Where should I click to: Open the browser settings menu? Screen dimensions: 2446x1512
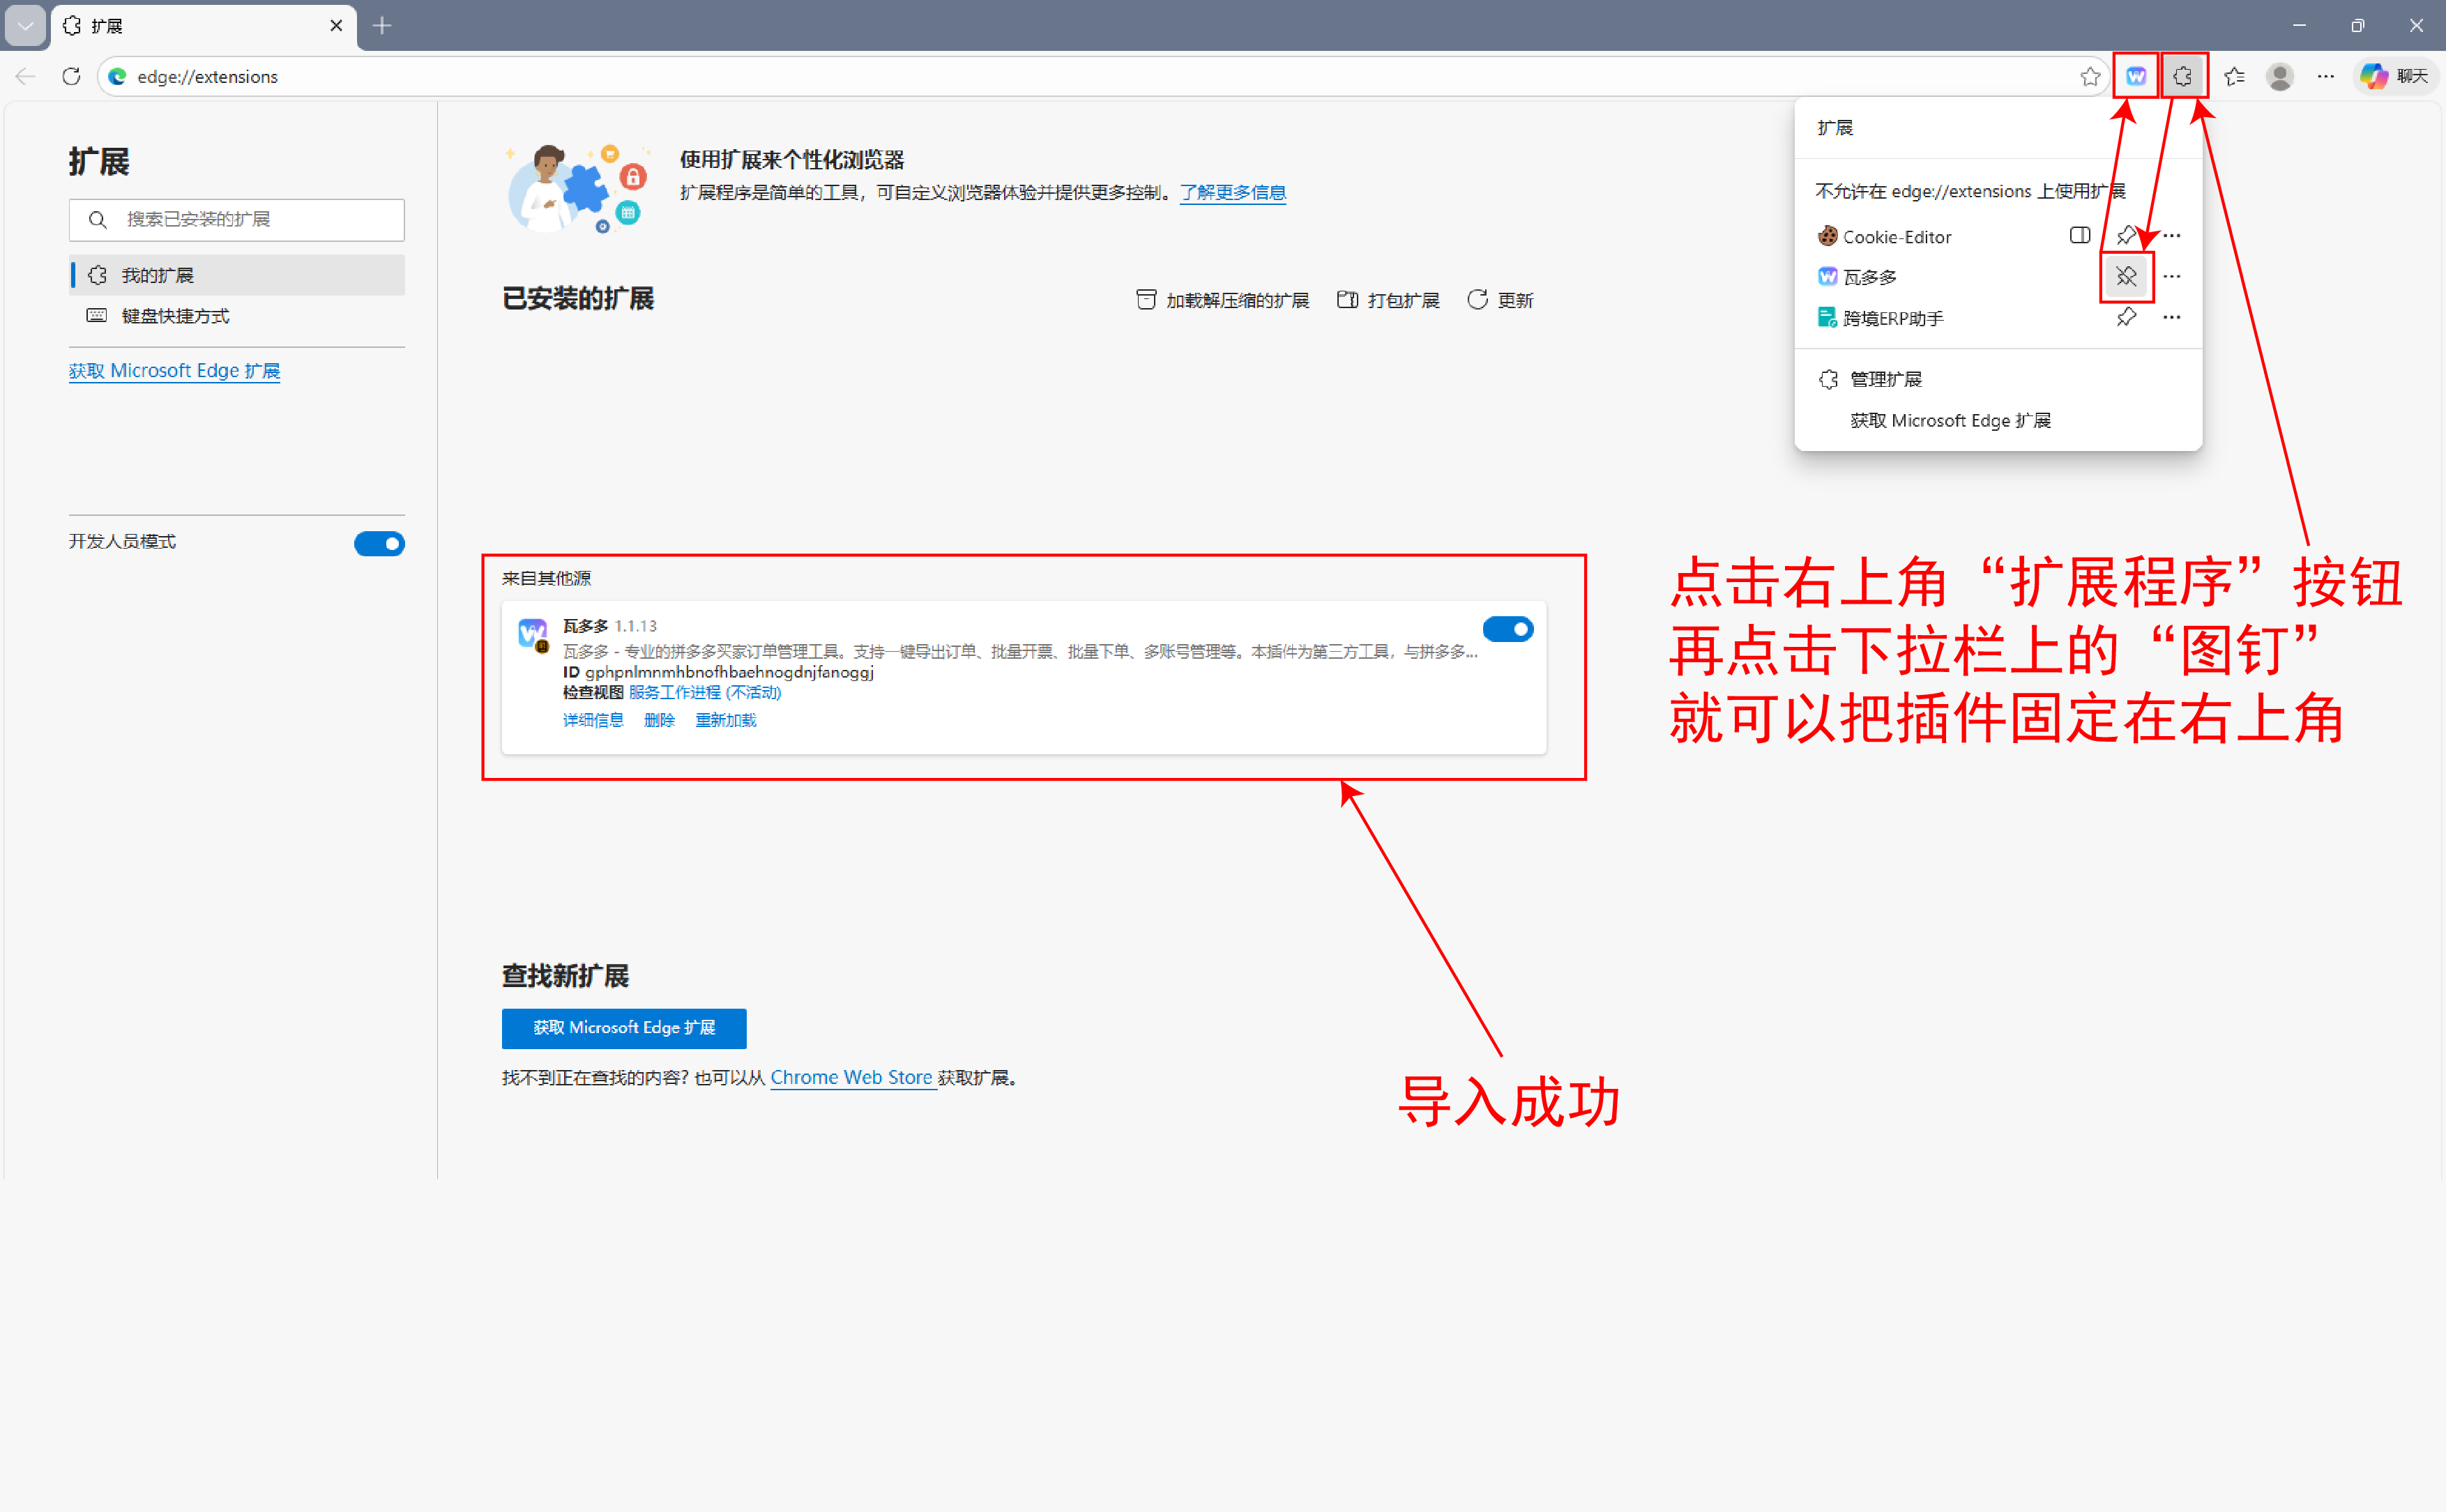pos(2326,76)
